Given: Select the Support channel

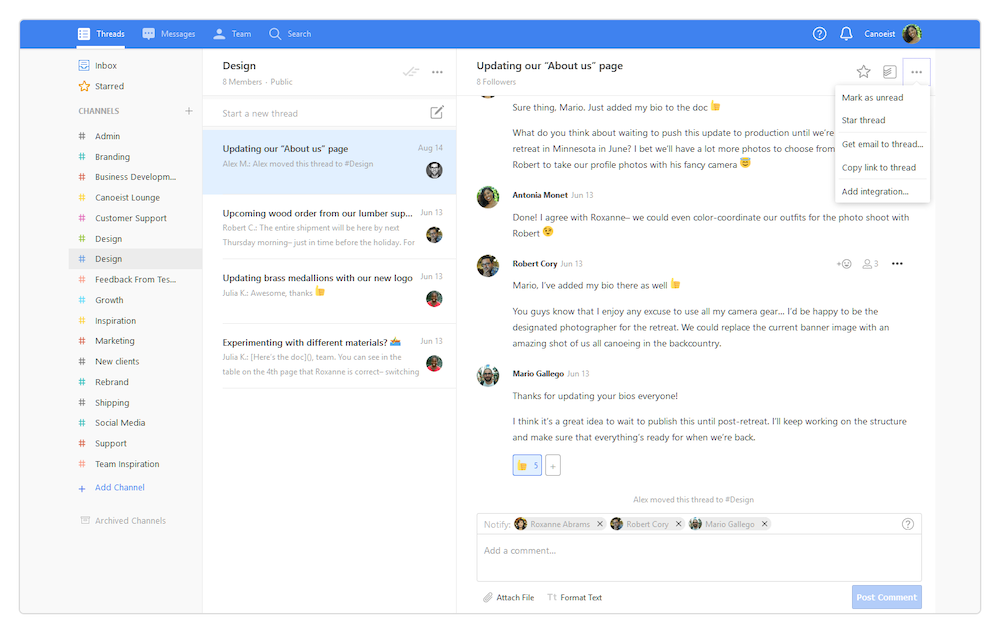Looking at the screenshot, I should (x=135, y=444).
